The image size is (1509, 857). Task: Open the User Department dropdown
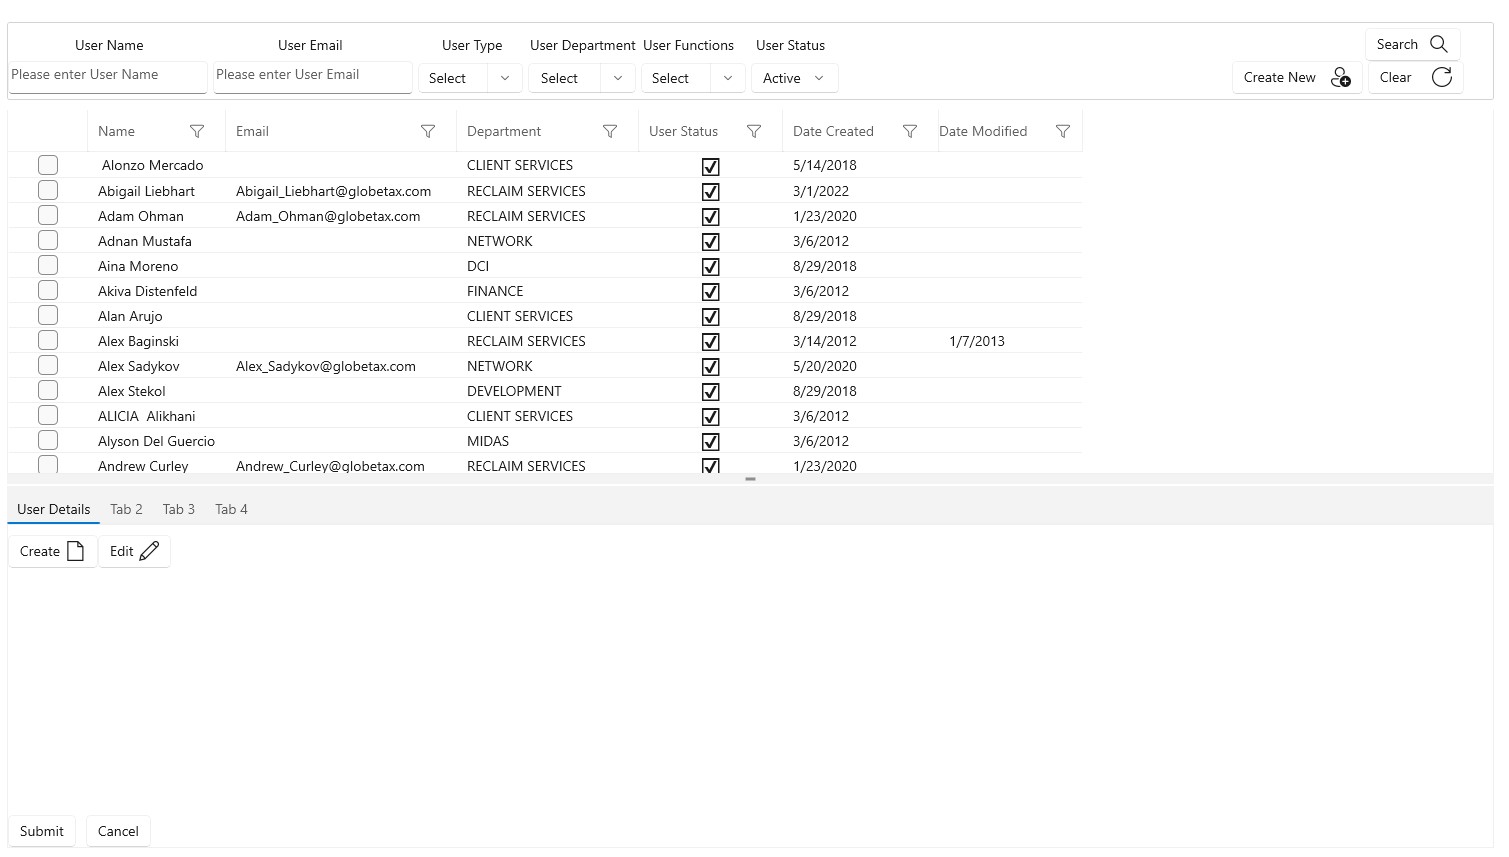click(x=618, y=78)
